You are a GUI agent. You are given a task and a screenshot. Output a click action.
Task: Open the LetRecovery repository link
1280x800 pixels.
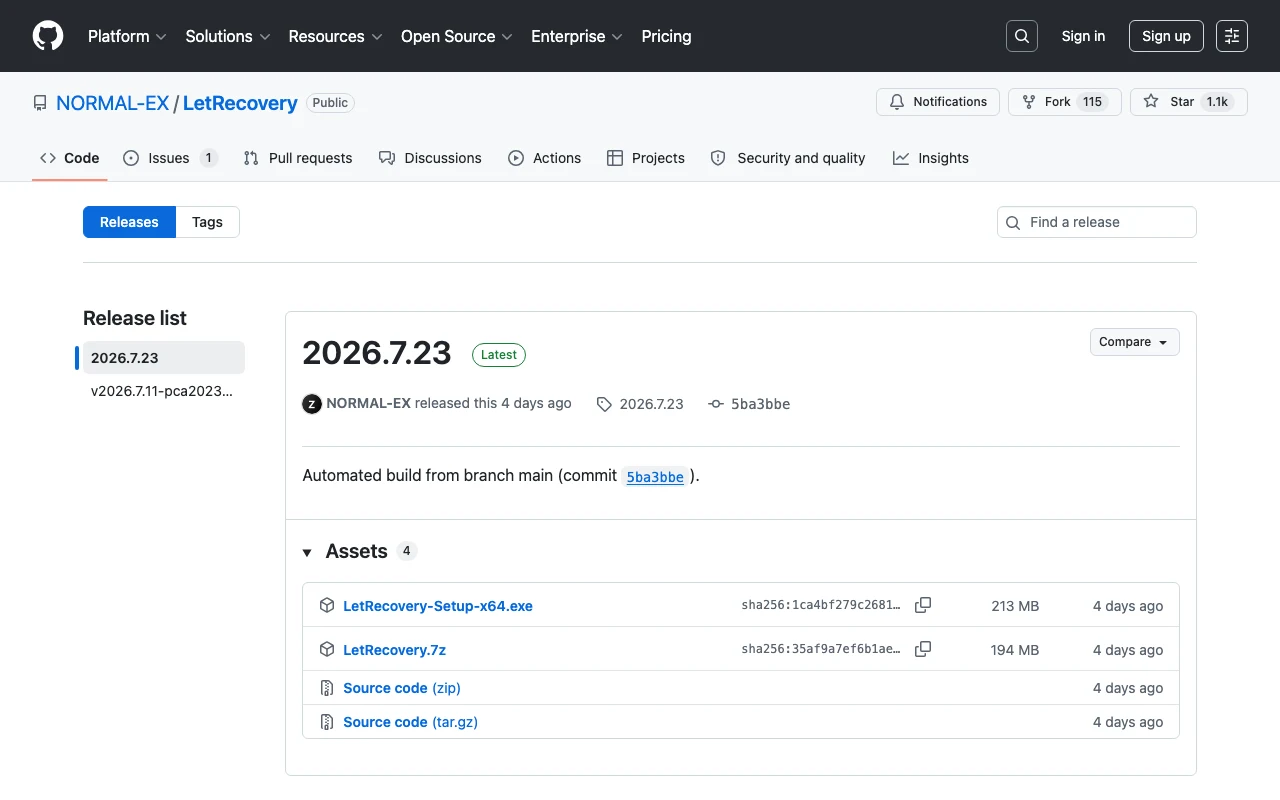click(240, 103)
